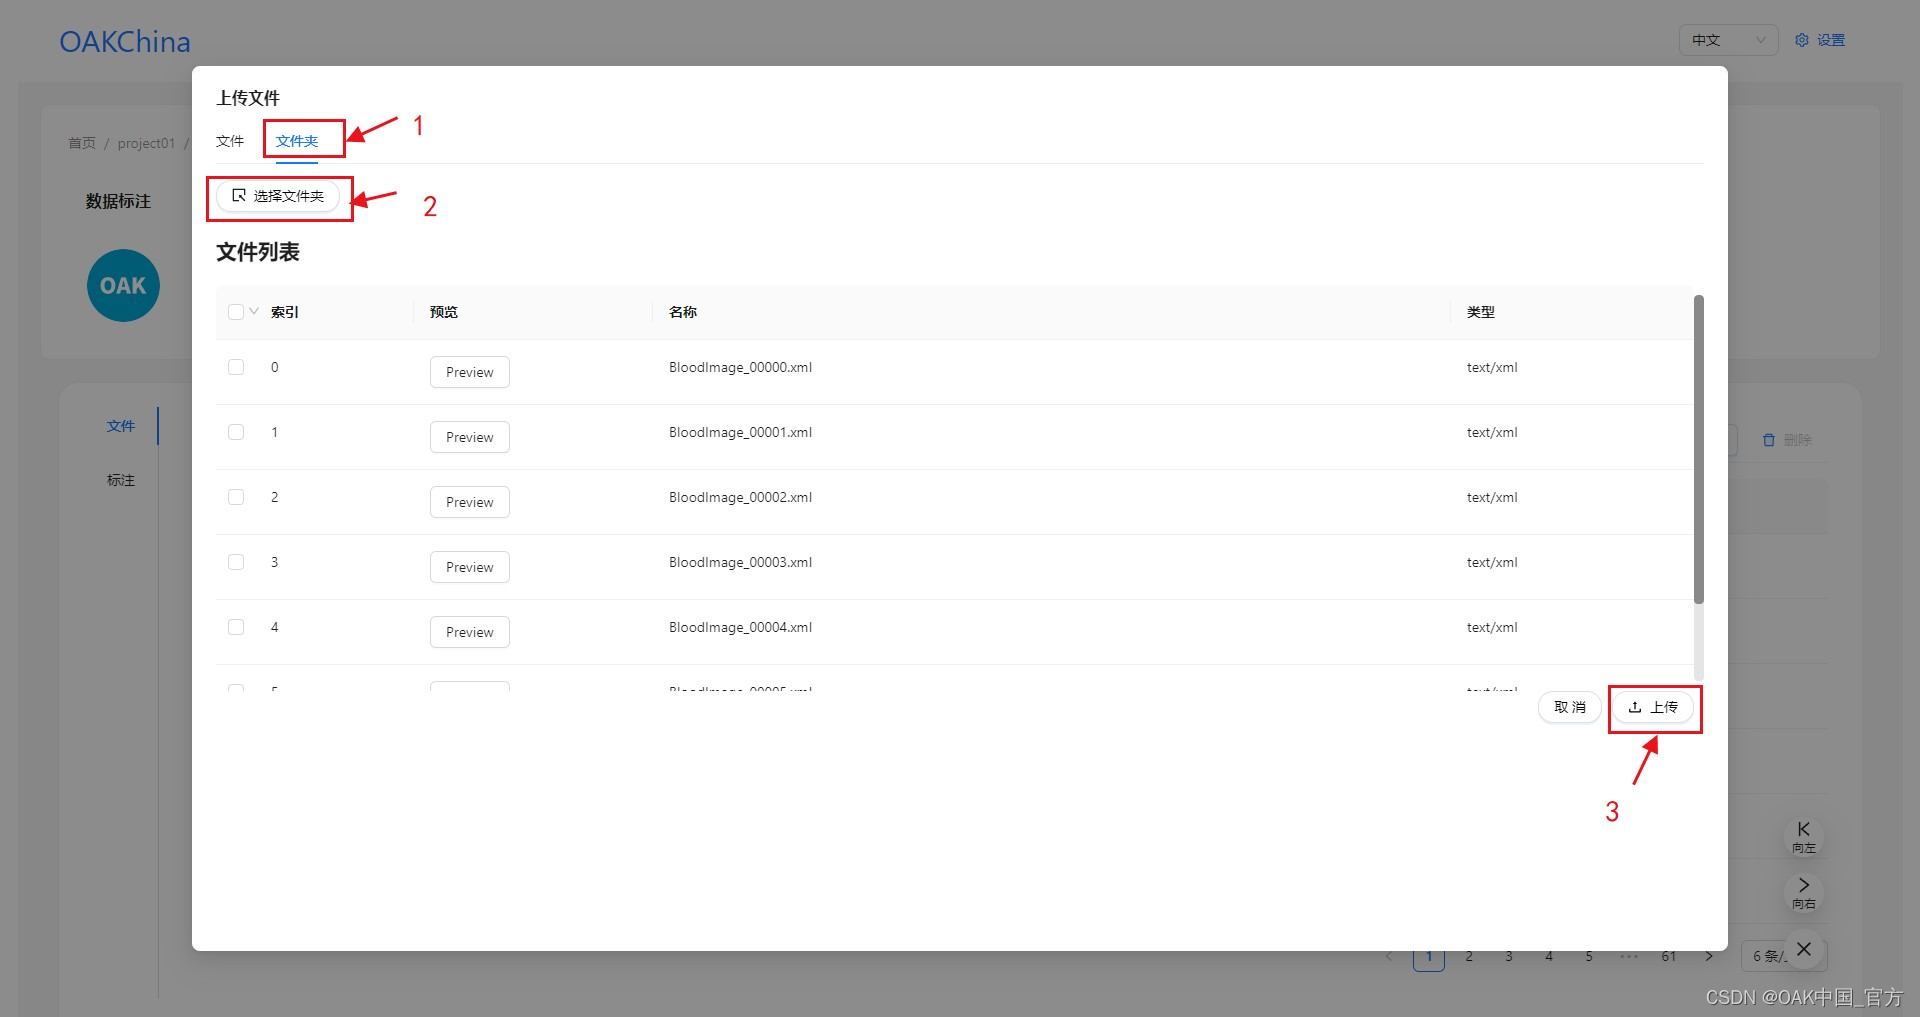Click file name BloodImage_00004.xml
The width and height of the screenshot is (1920, 1017).
point(740,627)
